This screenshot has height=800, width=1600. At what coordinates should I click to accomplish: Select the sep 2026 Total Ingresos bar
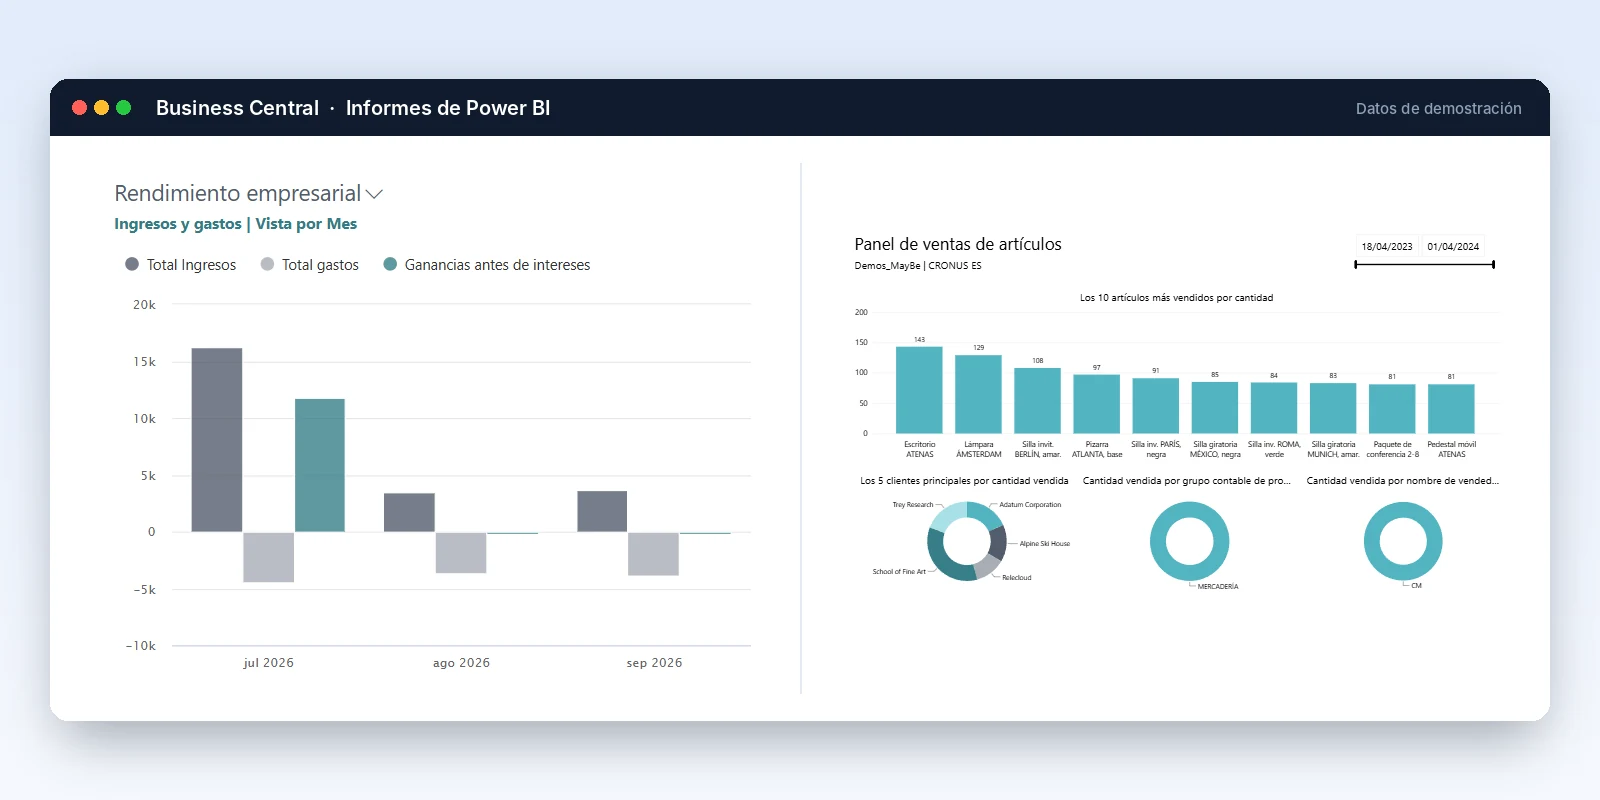click(602, 511)
